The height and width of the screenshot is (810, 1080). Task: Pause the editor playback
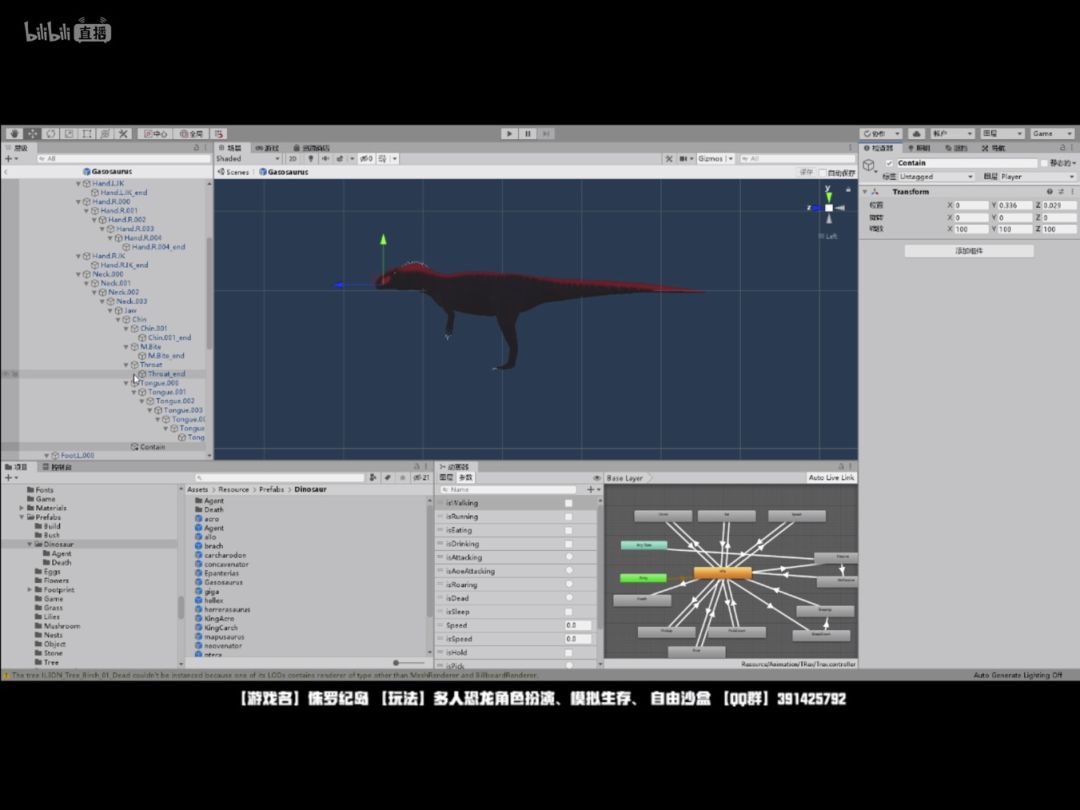point(528,134)
